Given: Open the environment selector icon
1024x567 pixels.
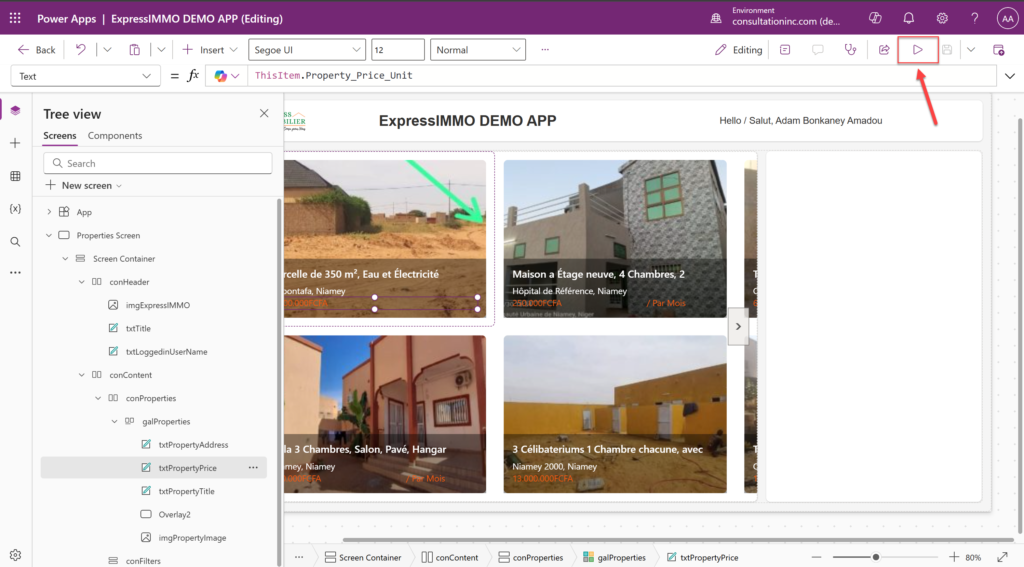Looking at the screenshot, I should pos(716,18).
